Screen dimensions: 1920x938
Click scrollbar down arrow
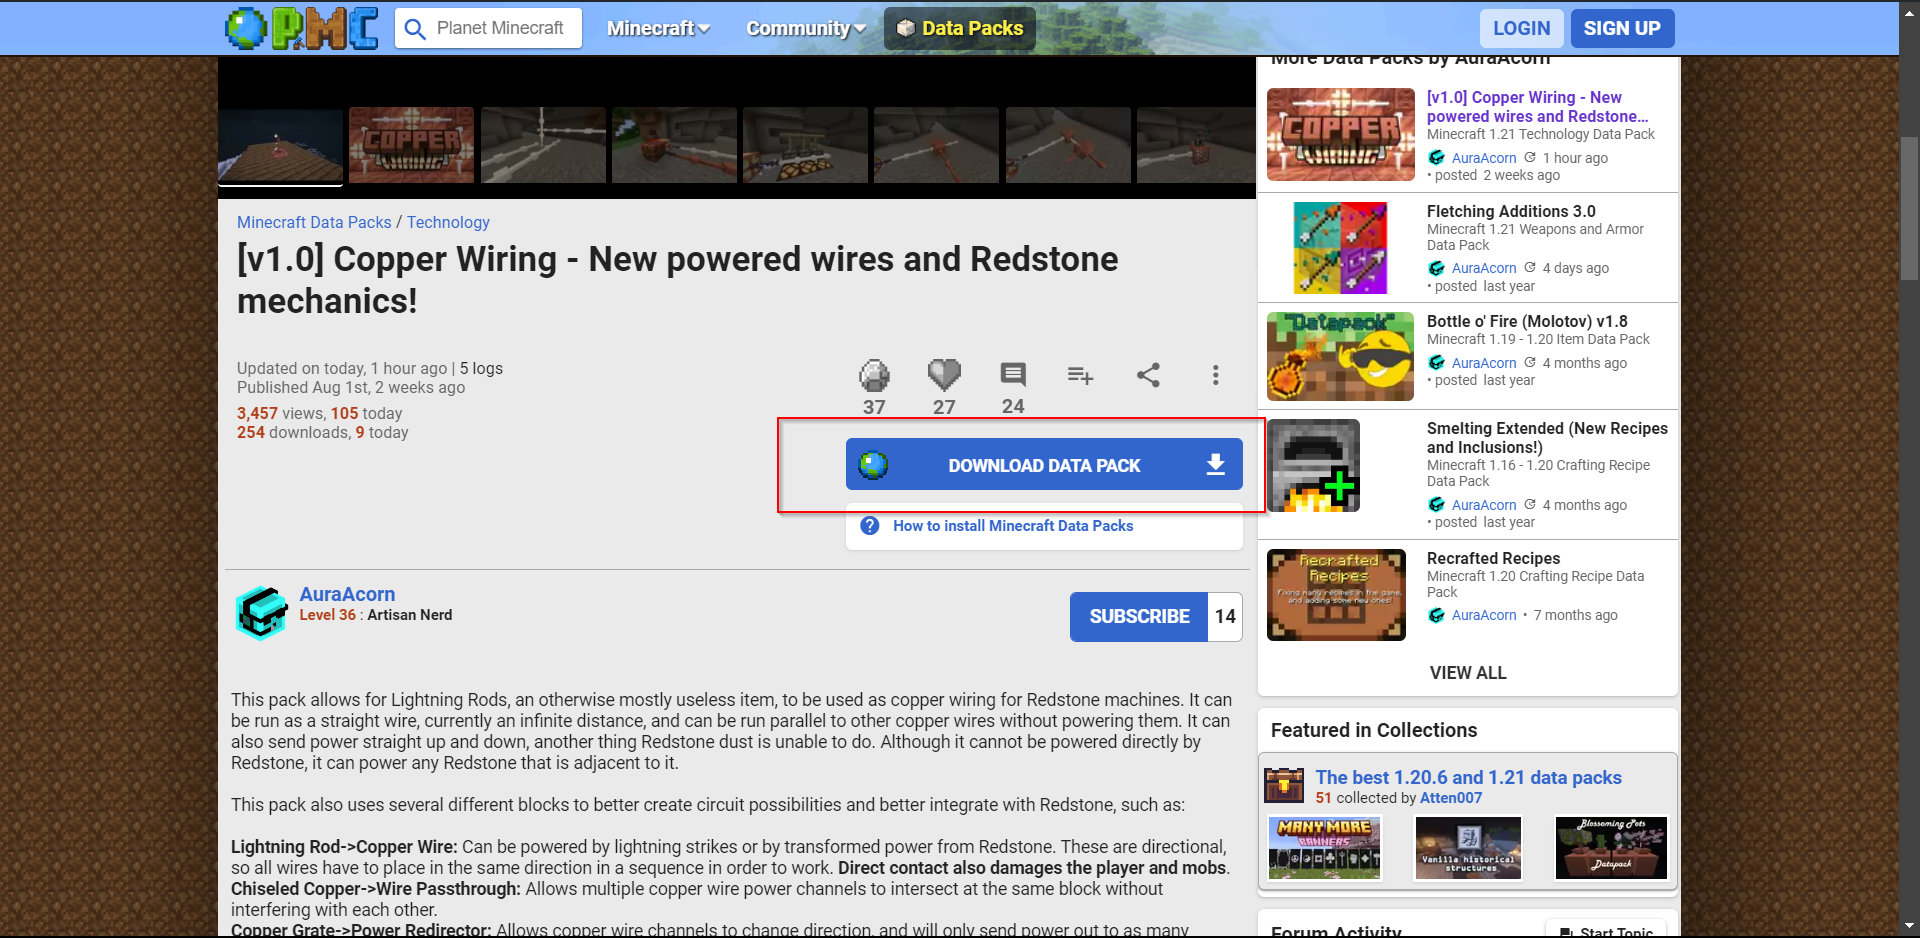click(1909, 926)
